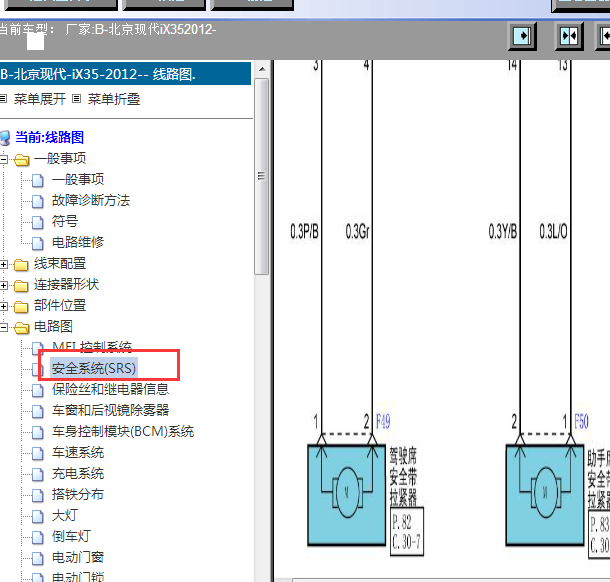Viewport: 610px width, 582px height.
Task: Open 车速系统 diagram
Action: (x=78, y=453)
